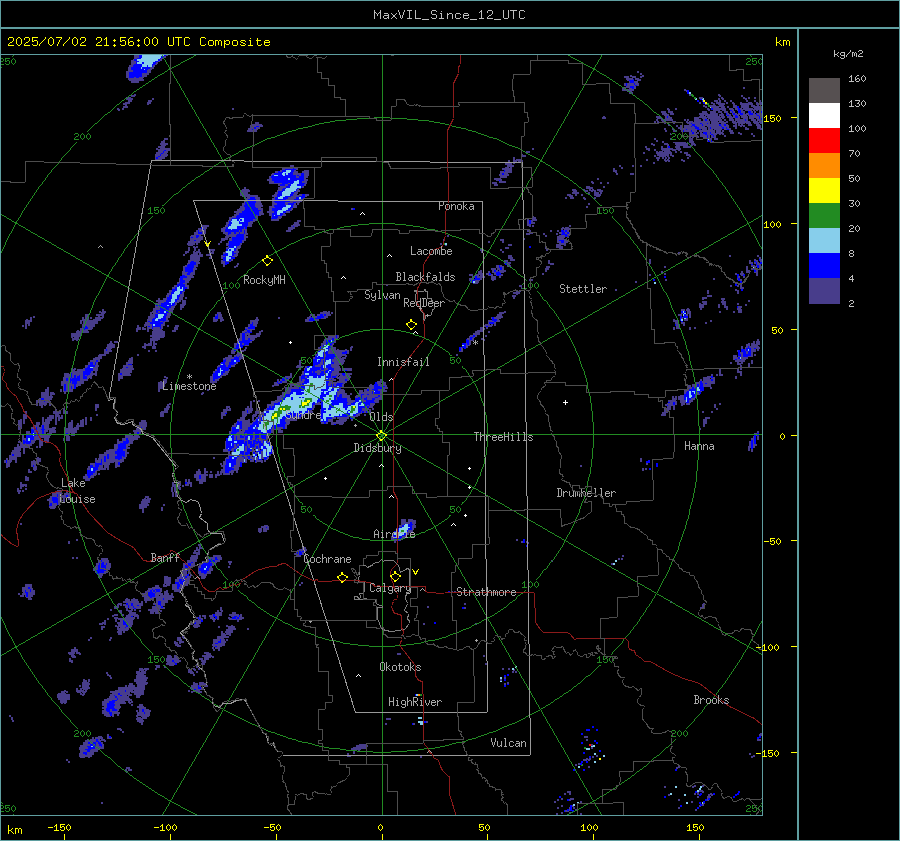The height and width of the screenshot is (841, 900).
Task: Select the Sundre label inside the storm cell
Action: point(303,415)
